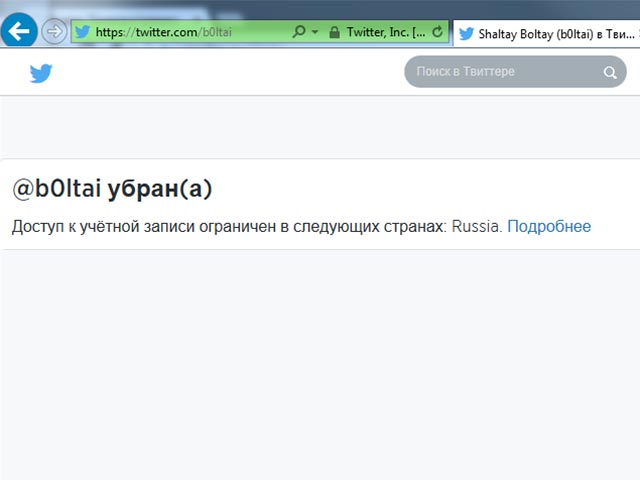Click the search magnifier in the address bar
Viewport: 640px width, 480px height.
(x=298, y=32)
